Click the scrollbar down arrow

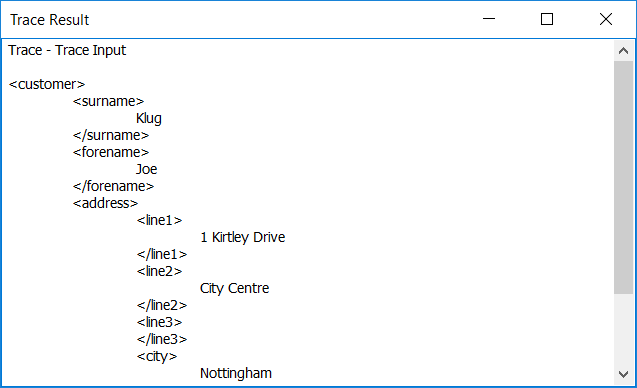click(x=624, y=374)
